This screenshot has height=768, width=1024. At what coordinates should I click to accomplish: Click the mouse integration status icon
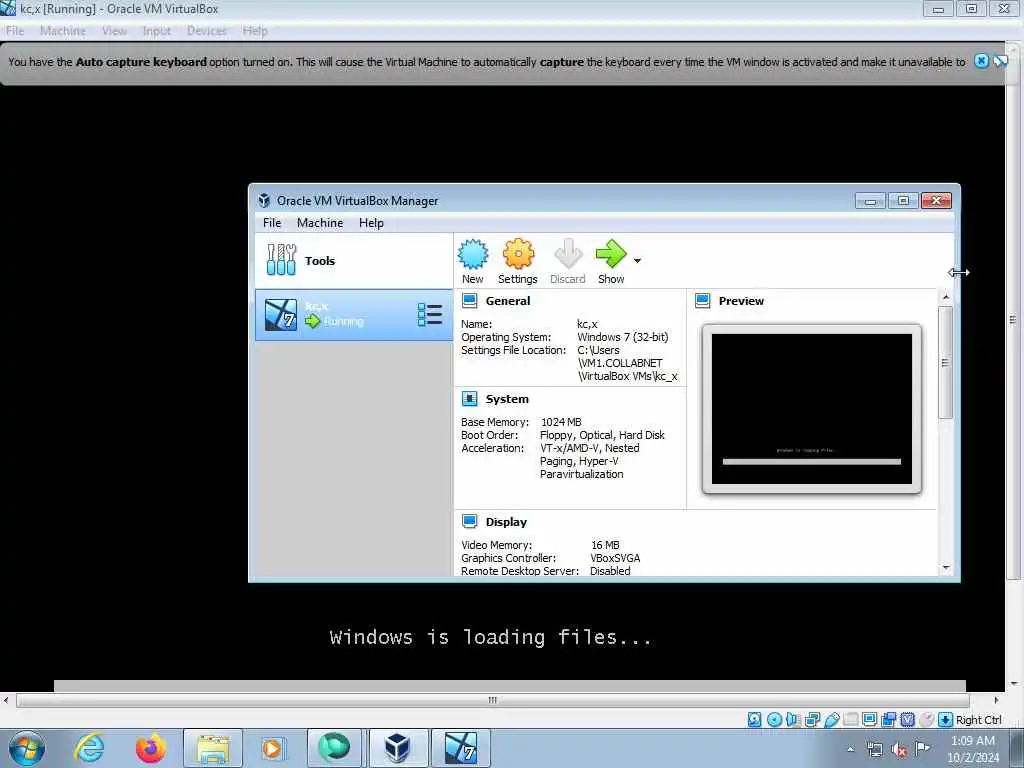click(926, 720)
